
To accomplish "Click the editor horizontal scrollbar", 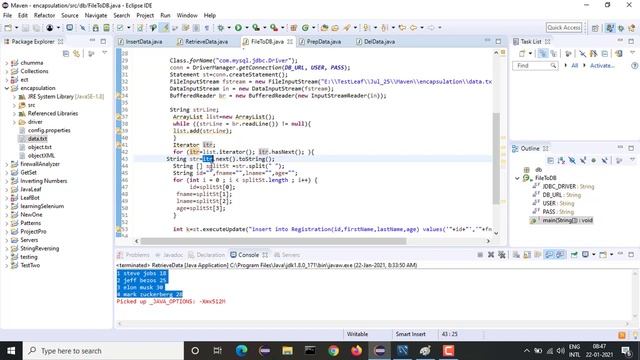I will [273, 241].
